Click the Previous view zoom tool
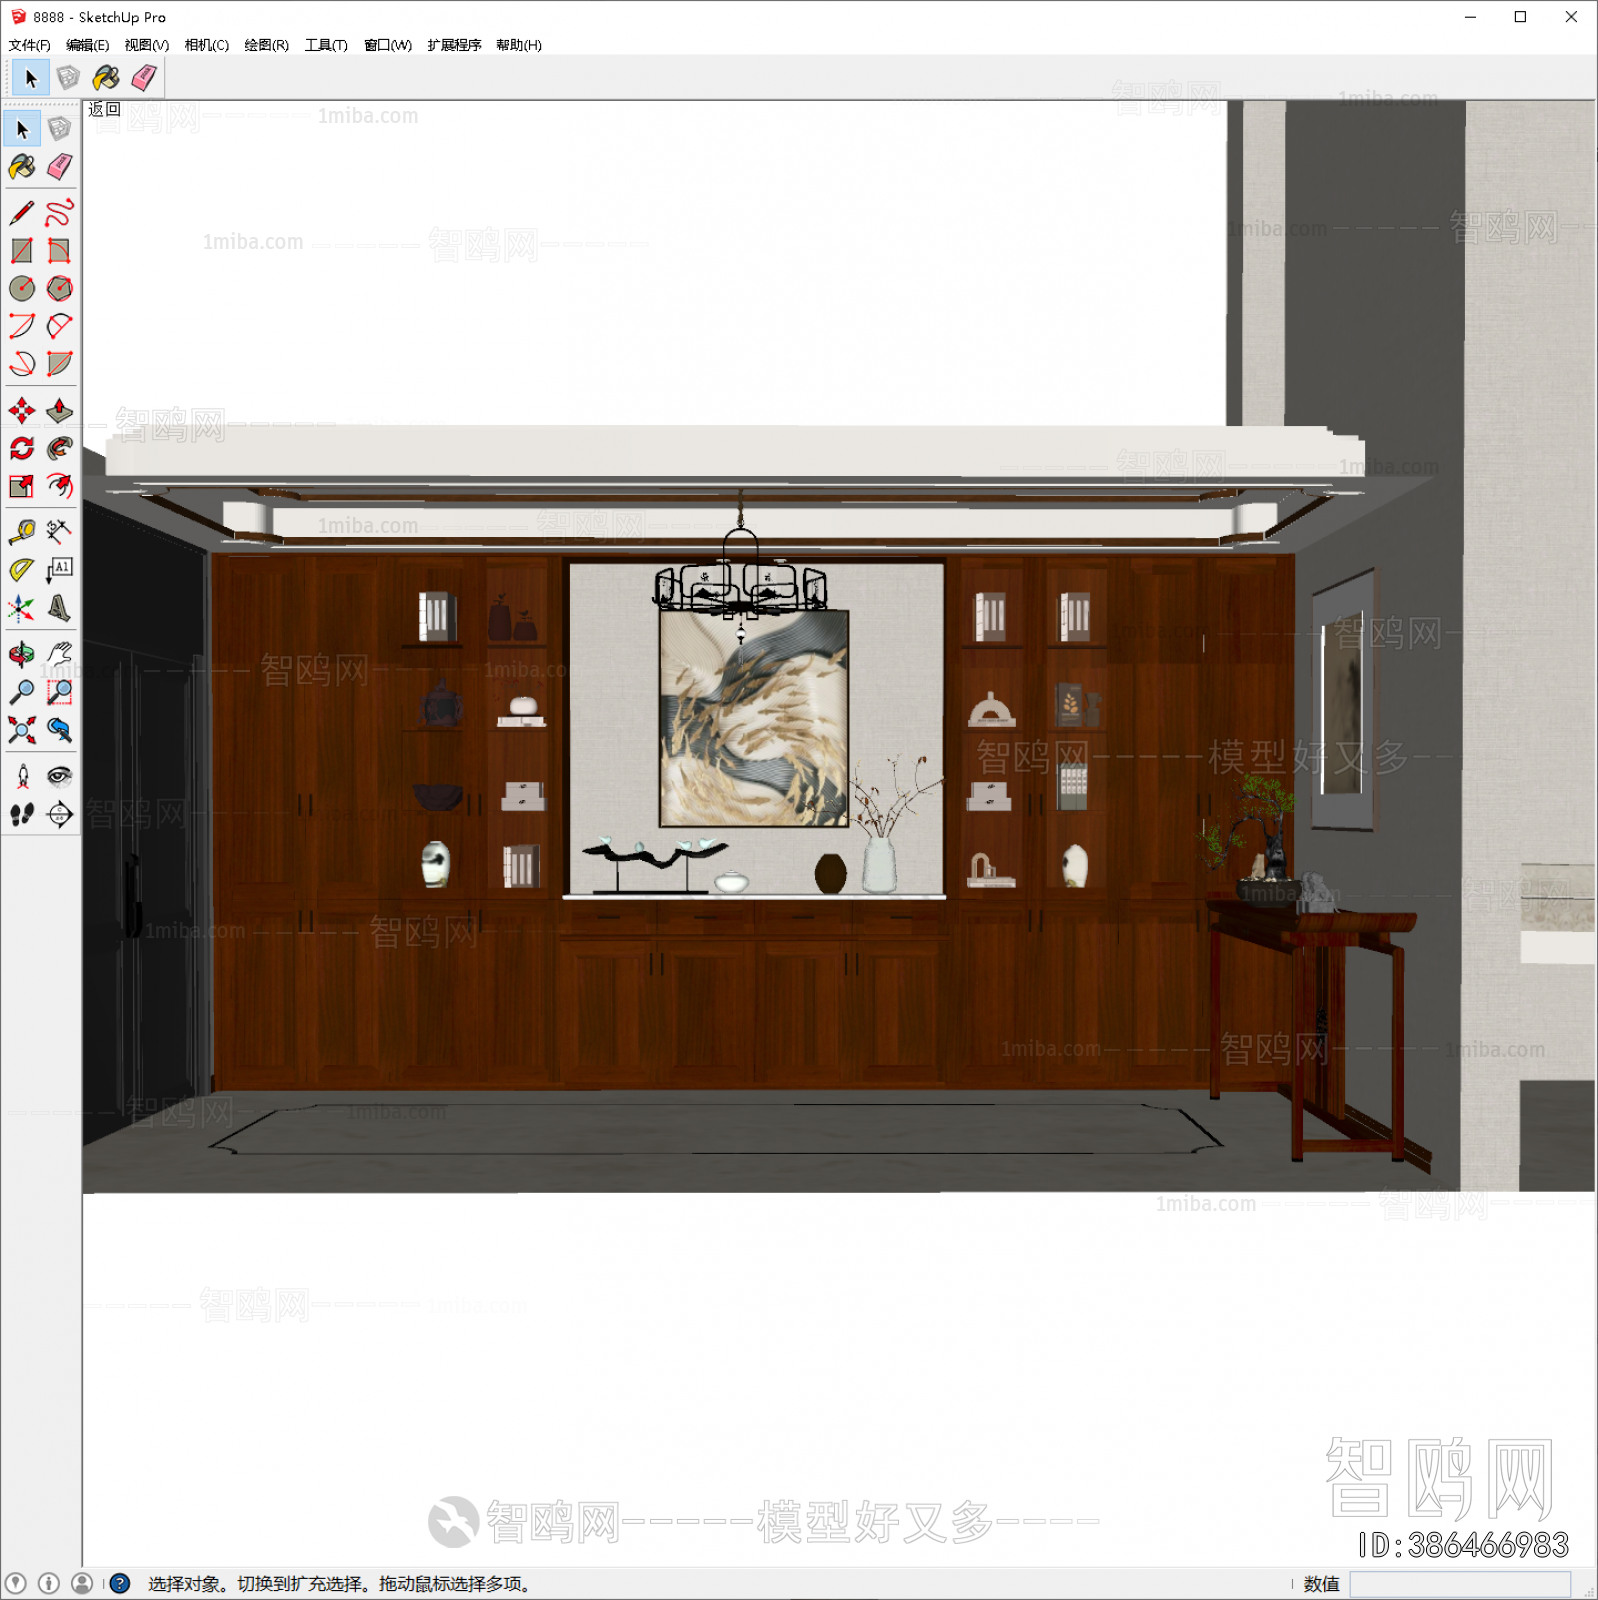The height and width of the screenshot is (1600, 1598). pos(60,730)
